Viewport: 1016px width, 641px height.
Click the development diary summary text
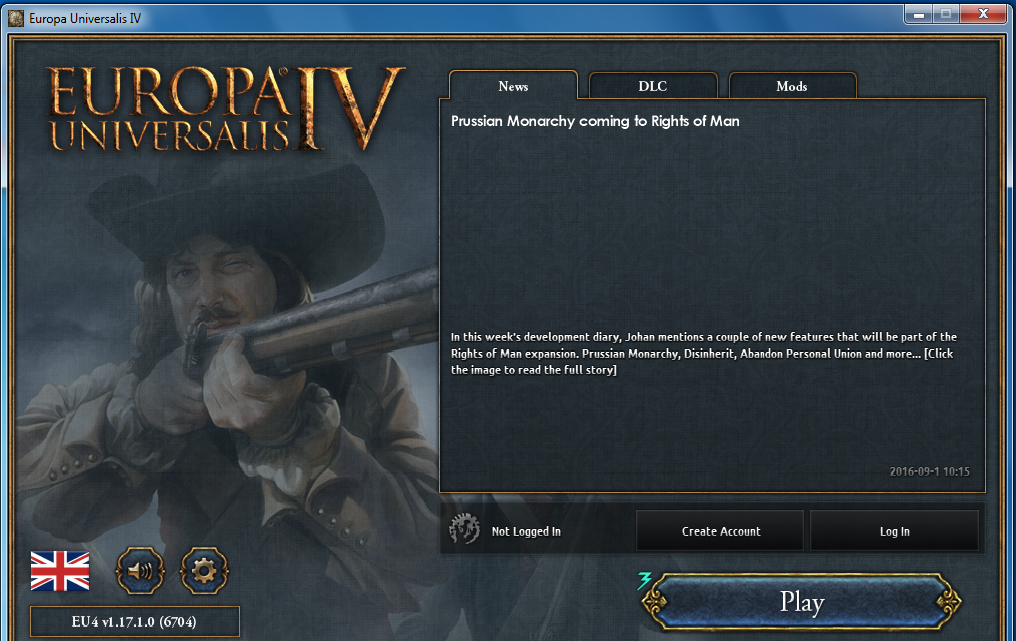[x=704, y=353]
